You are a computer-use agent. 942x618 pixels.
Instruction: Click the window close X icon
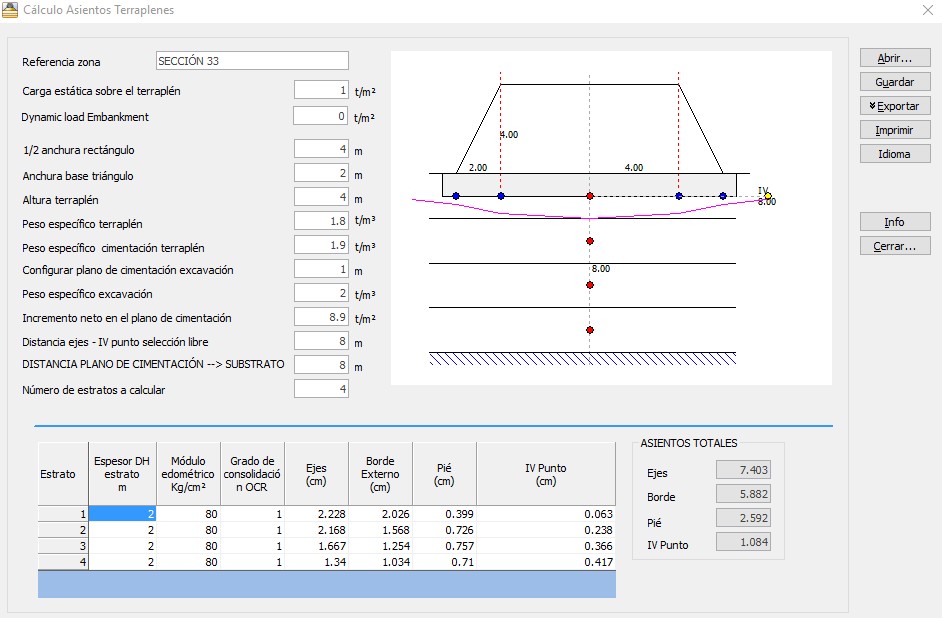[x=928, y=10]
